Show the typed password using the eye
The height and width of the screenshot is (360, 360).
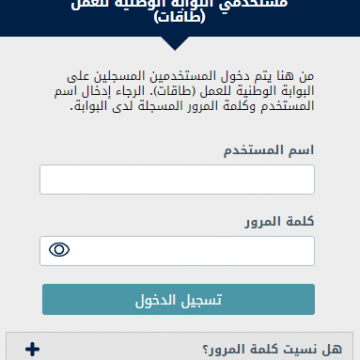[59, 250]
